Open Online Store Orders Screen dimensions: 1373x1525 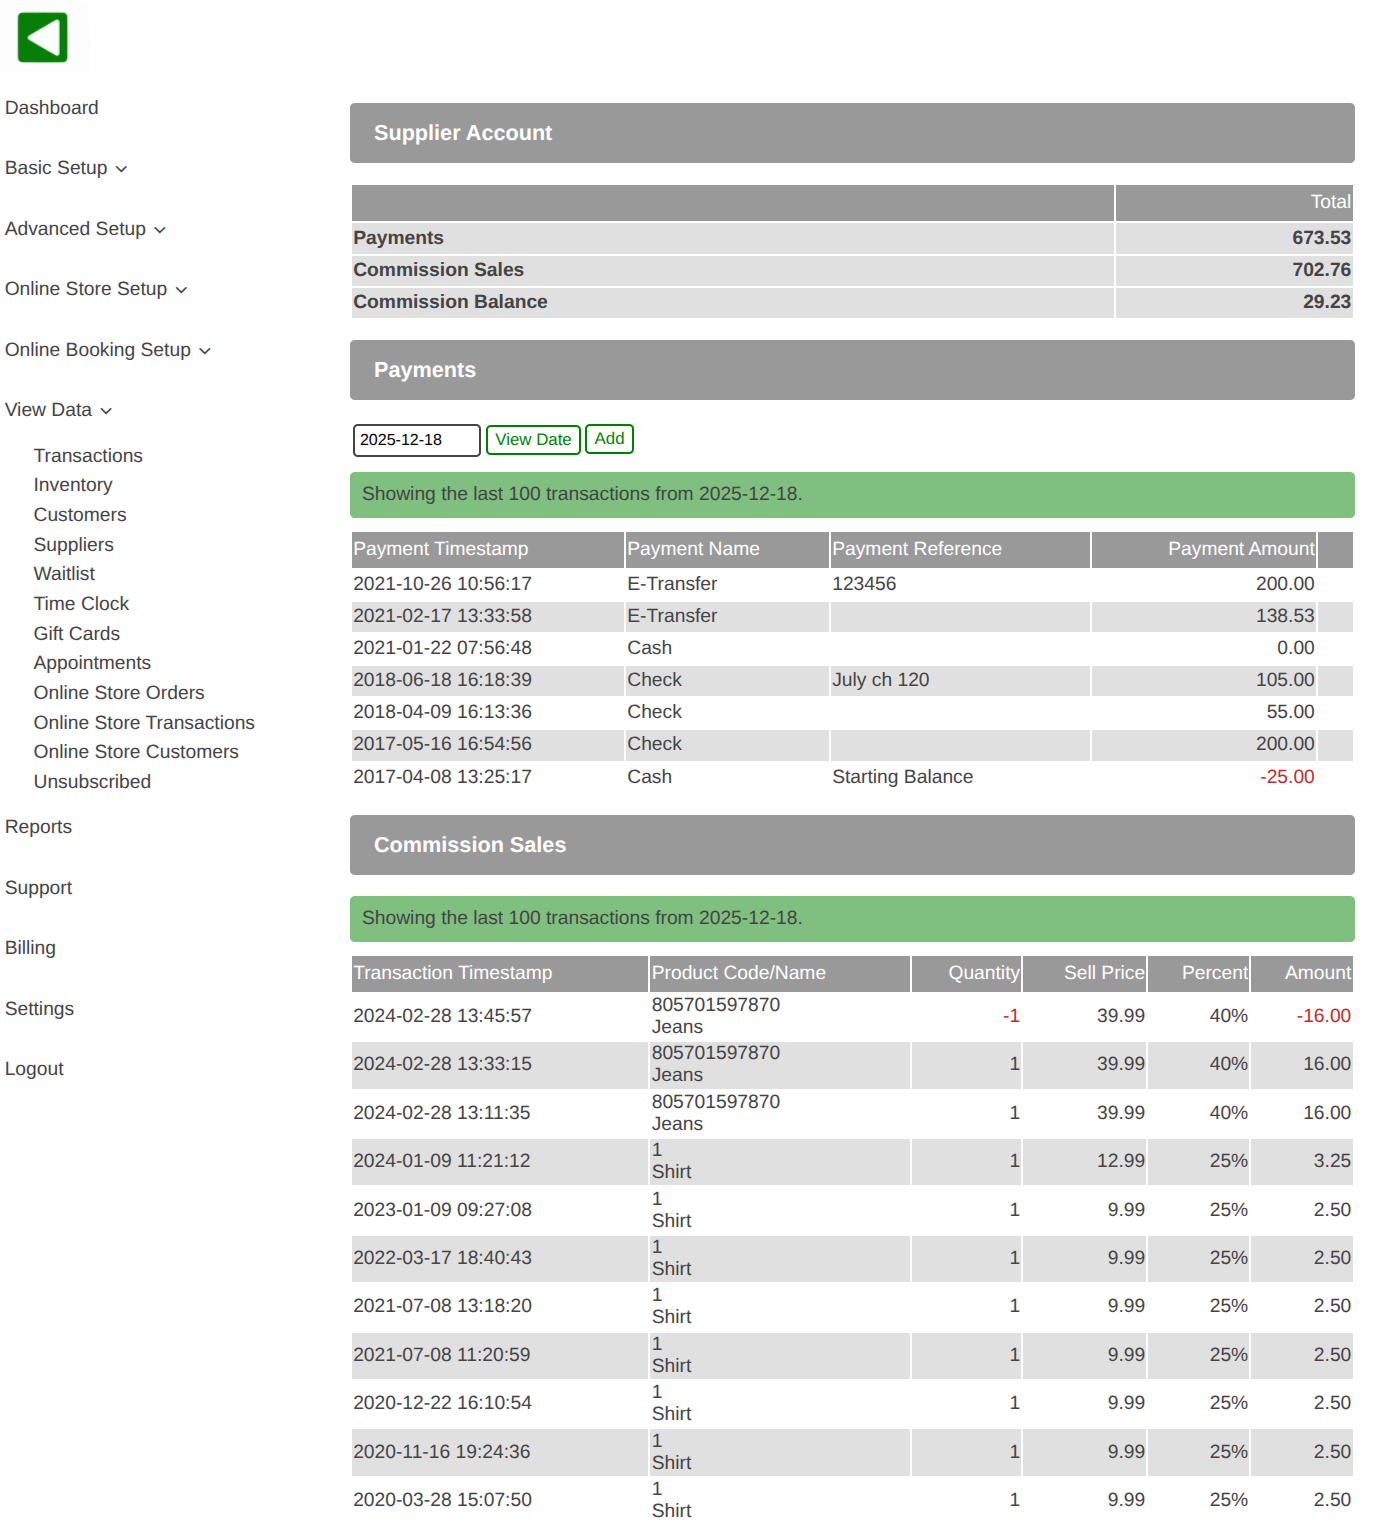coord(119,693)
